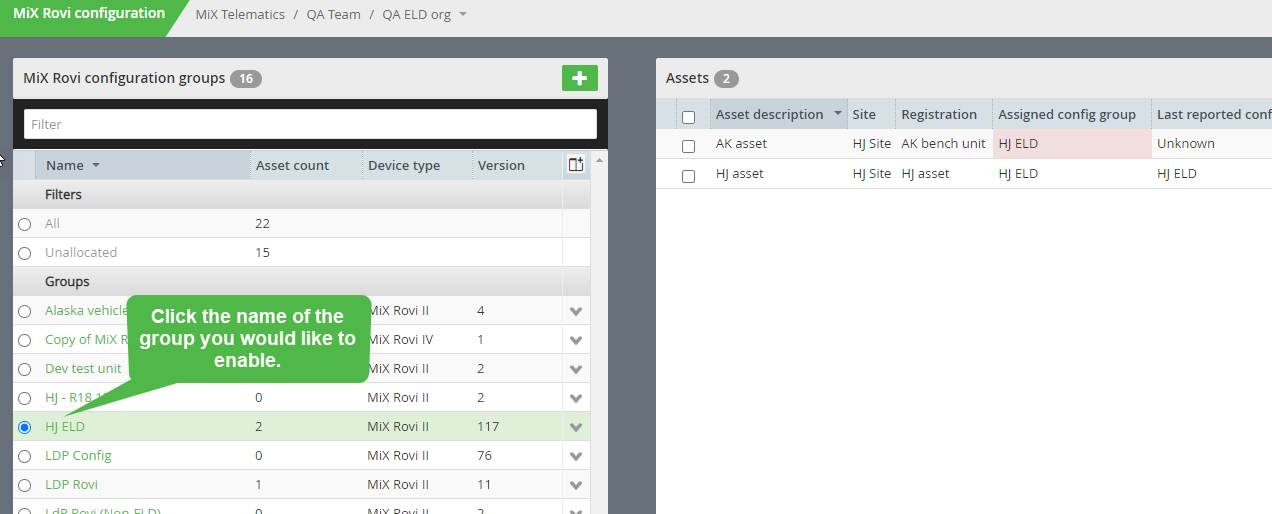Click the Assets count badge 2

click(726, 78)
